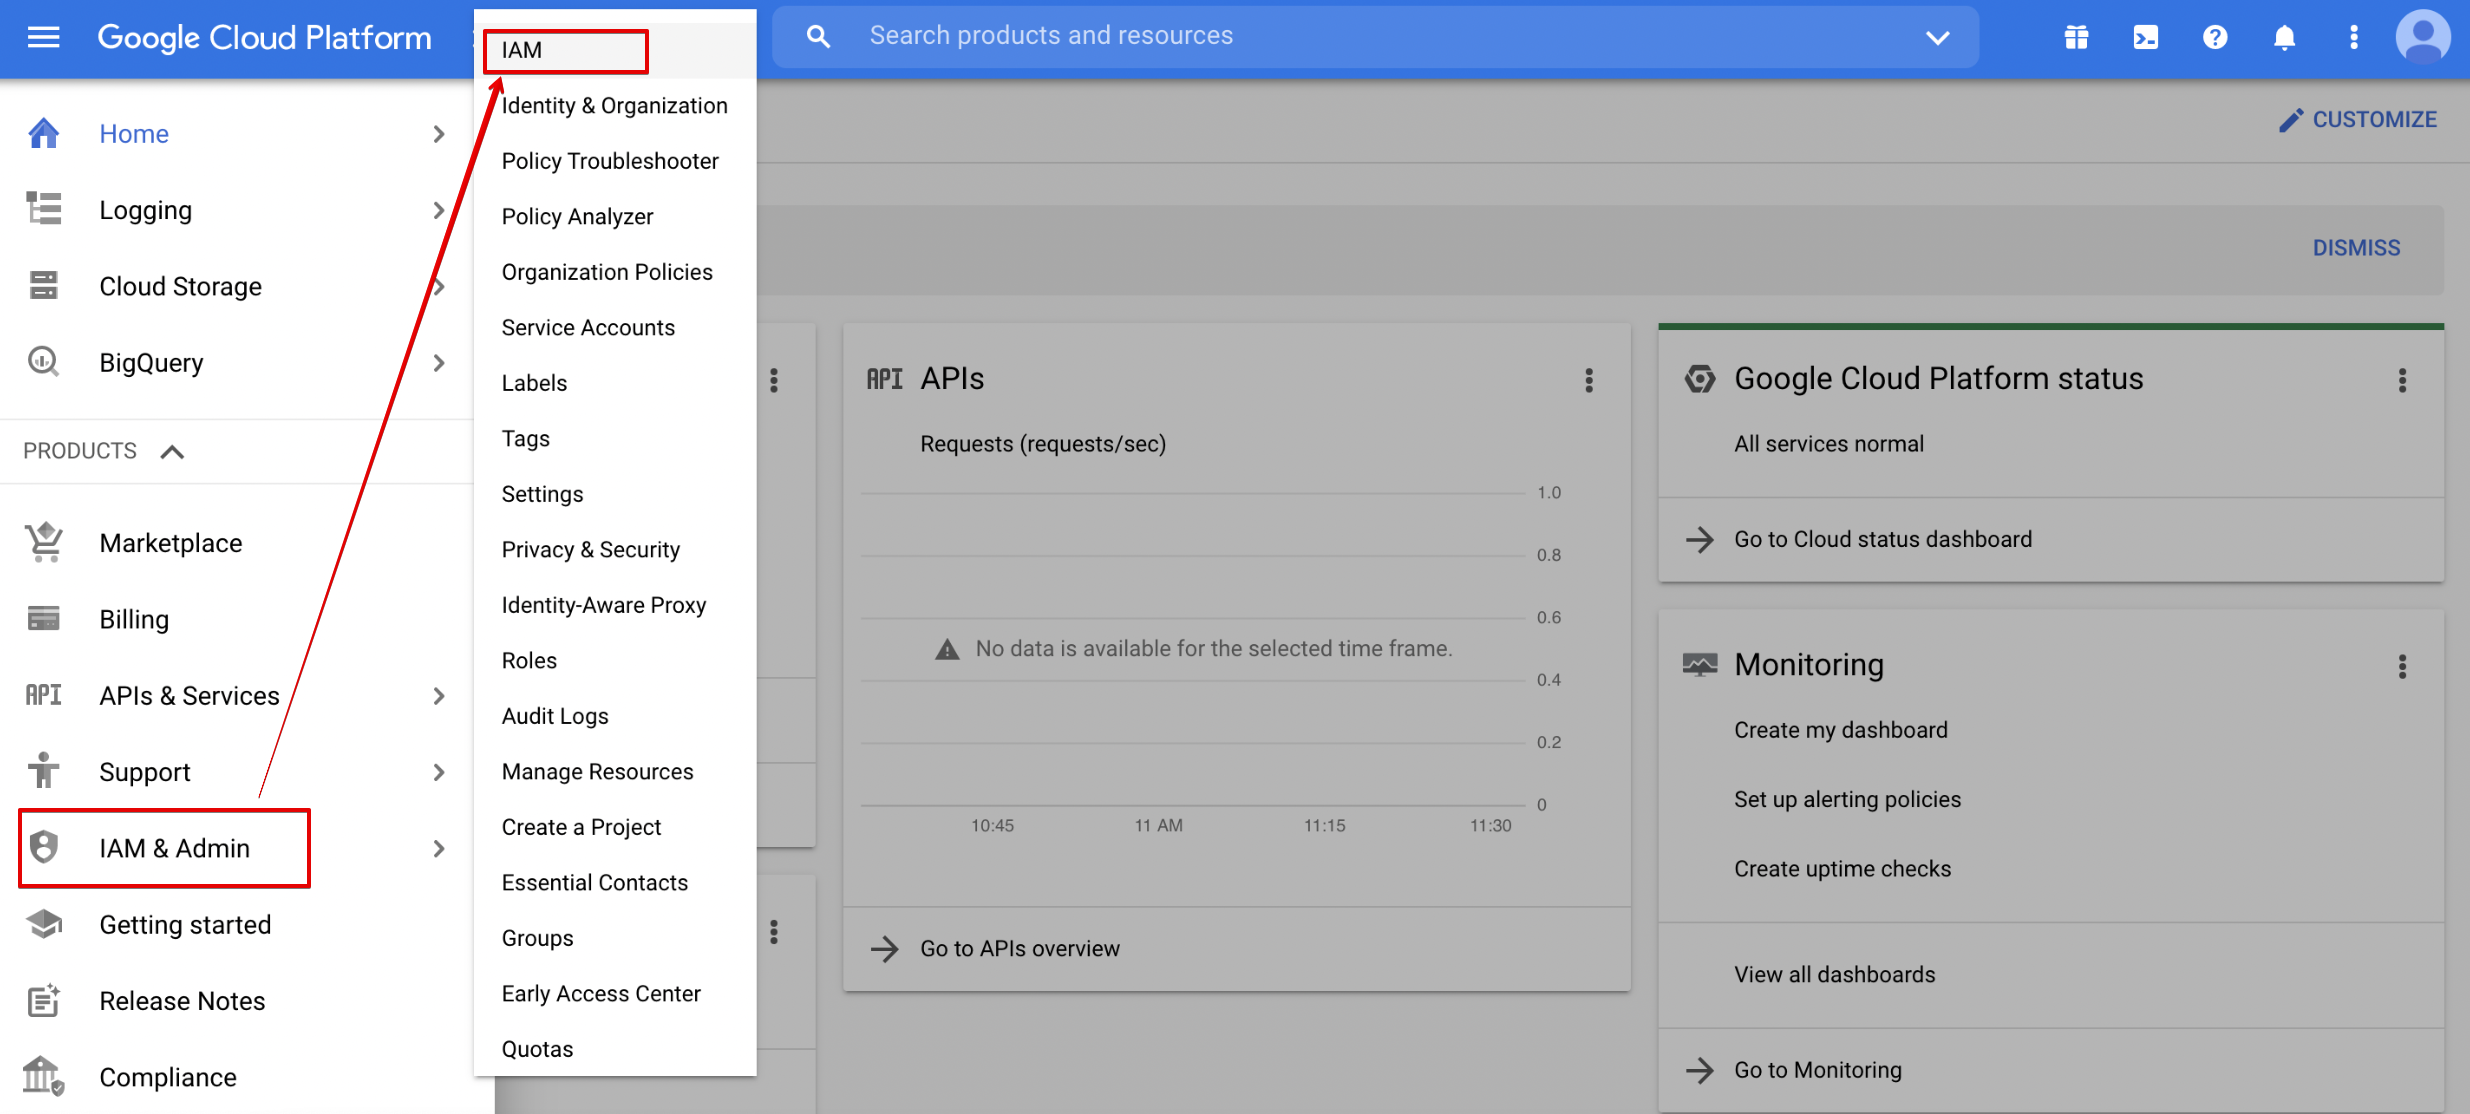This screenshot has height=1114, width=2470.
Task: Open the notifications bell
Action: [x=2284, y=37]
